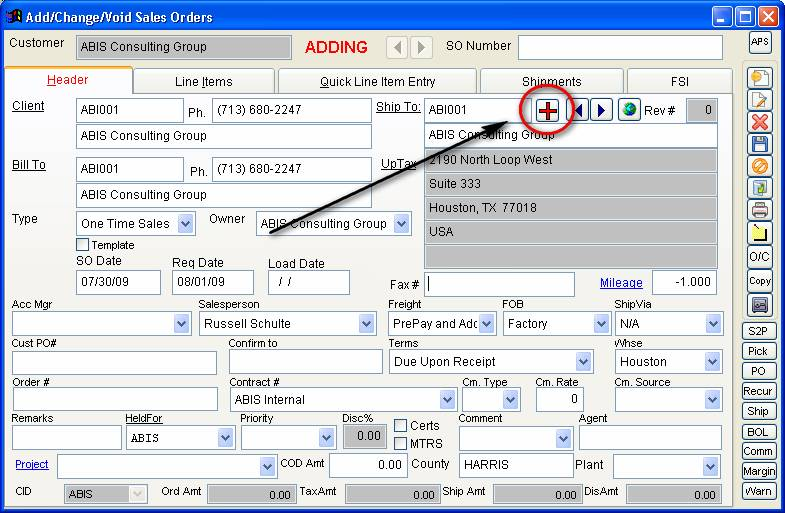Go to next Ship To address arrow
This screenshot has width=785, height=513.
click(601, 109)
